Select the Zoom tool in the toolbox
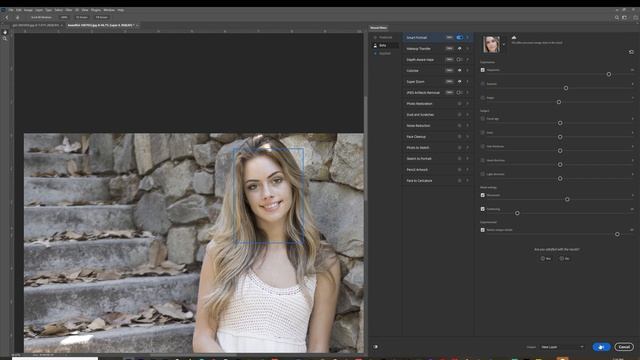 tap(5, 39)
